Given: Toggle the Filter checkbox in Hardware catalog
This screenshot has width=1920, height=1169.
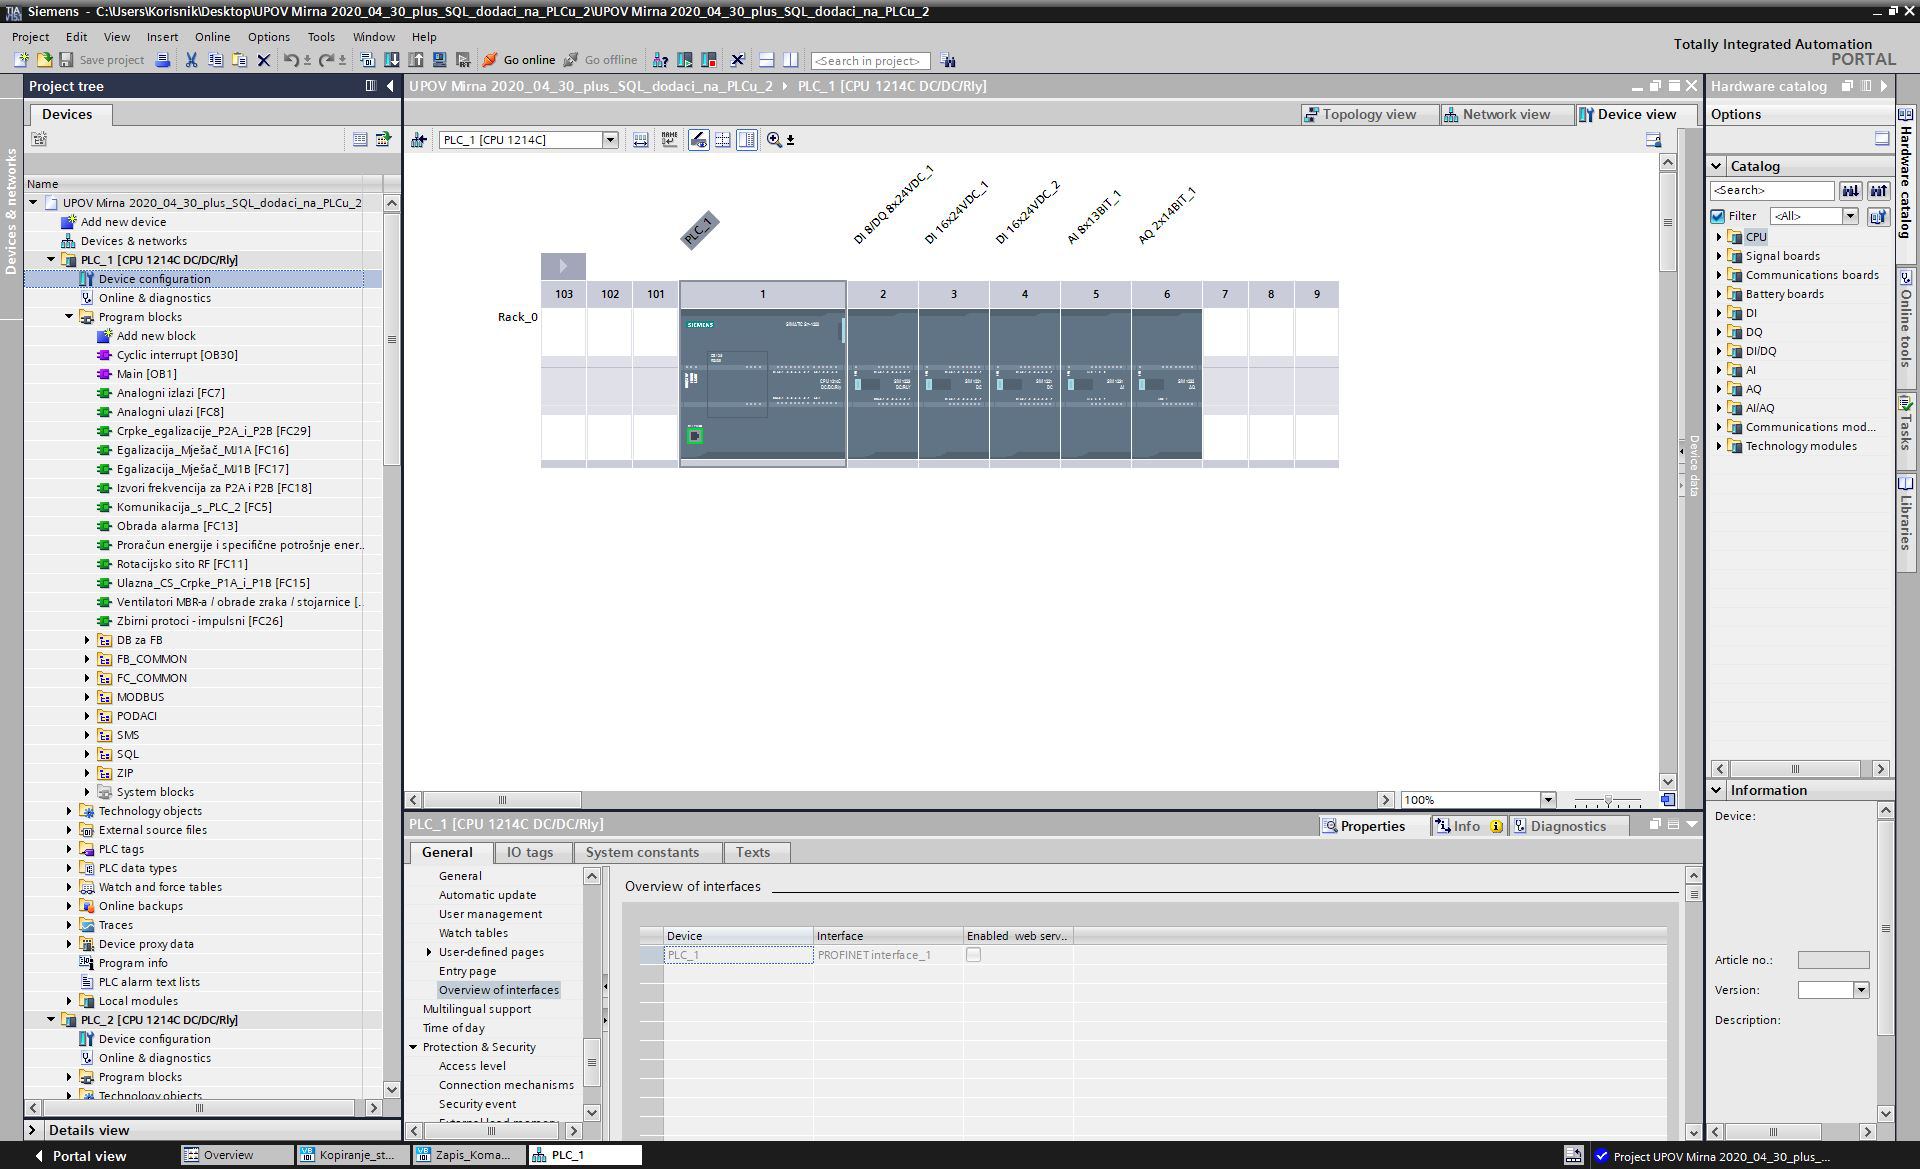Looking at the screenshot, I should point(1718,216).
